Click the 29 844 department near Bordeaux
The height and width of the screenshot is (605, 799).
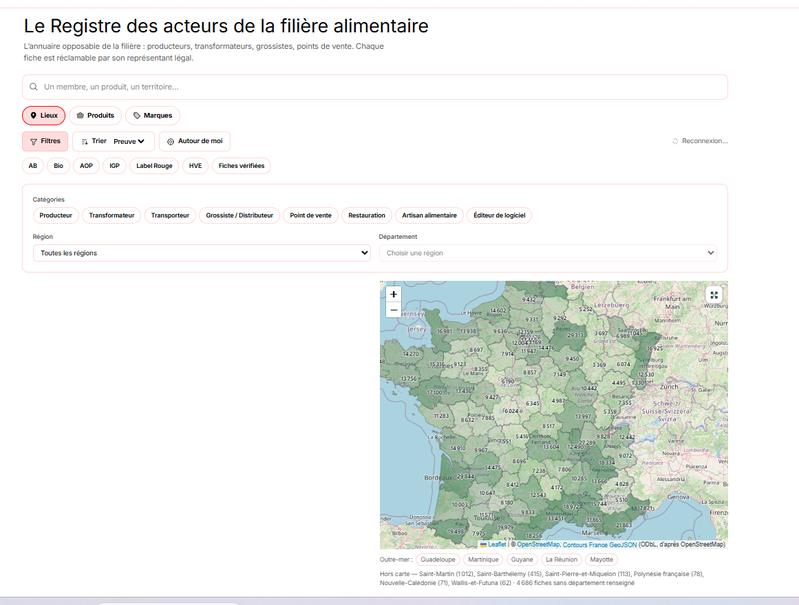465,477
